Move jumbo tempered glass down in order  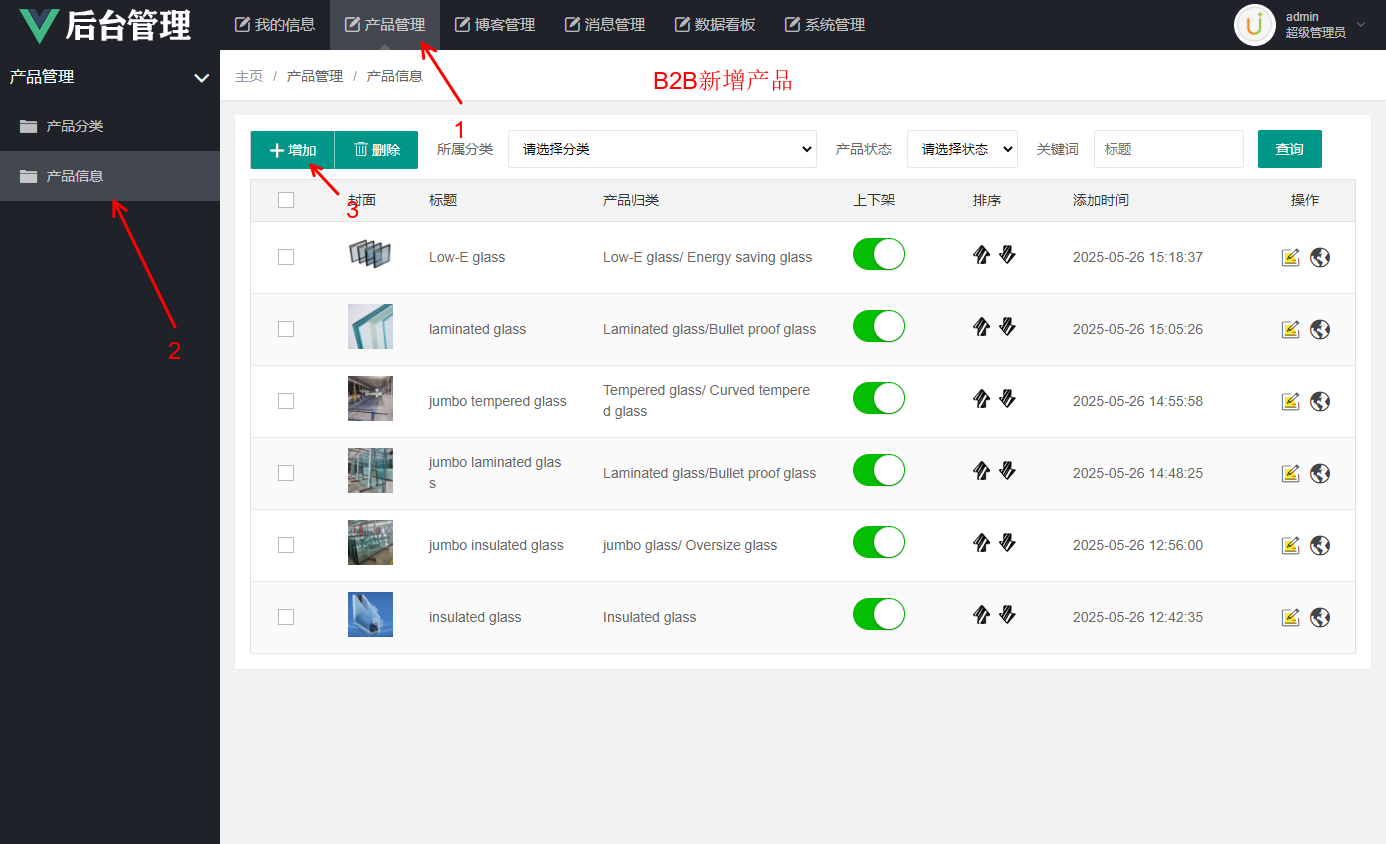pyautogui.click(x=1007, y=399)
